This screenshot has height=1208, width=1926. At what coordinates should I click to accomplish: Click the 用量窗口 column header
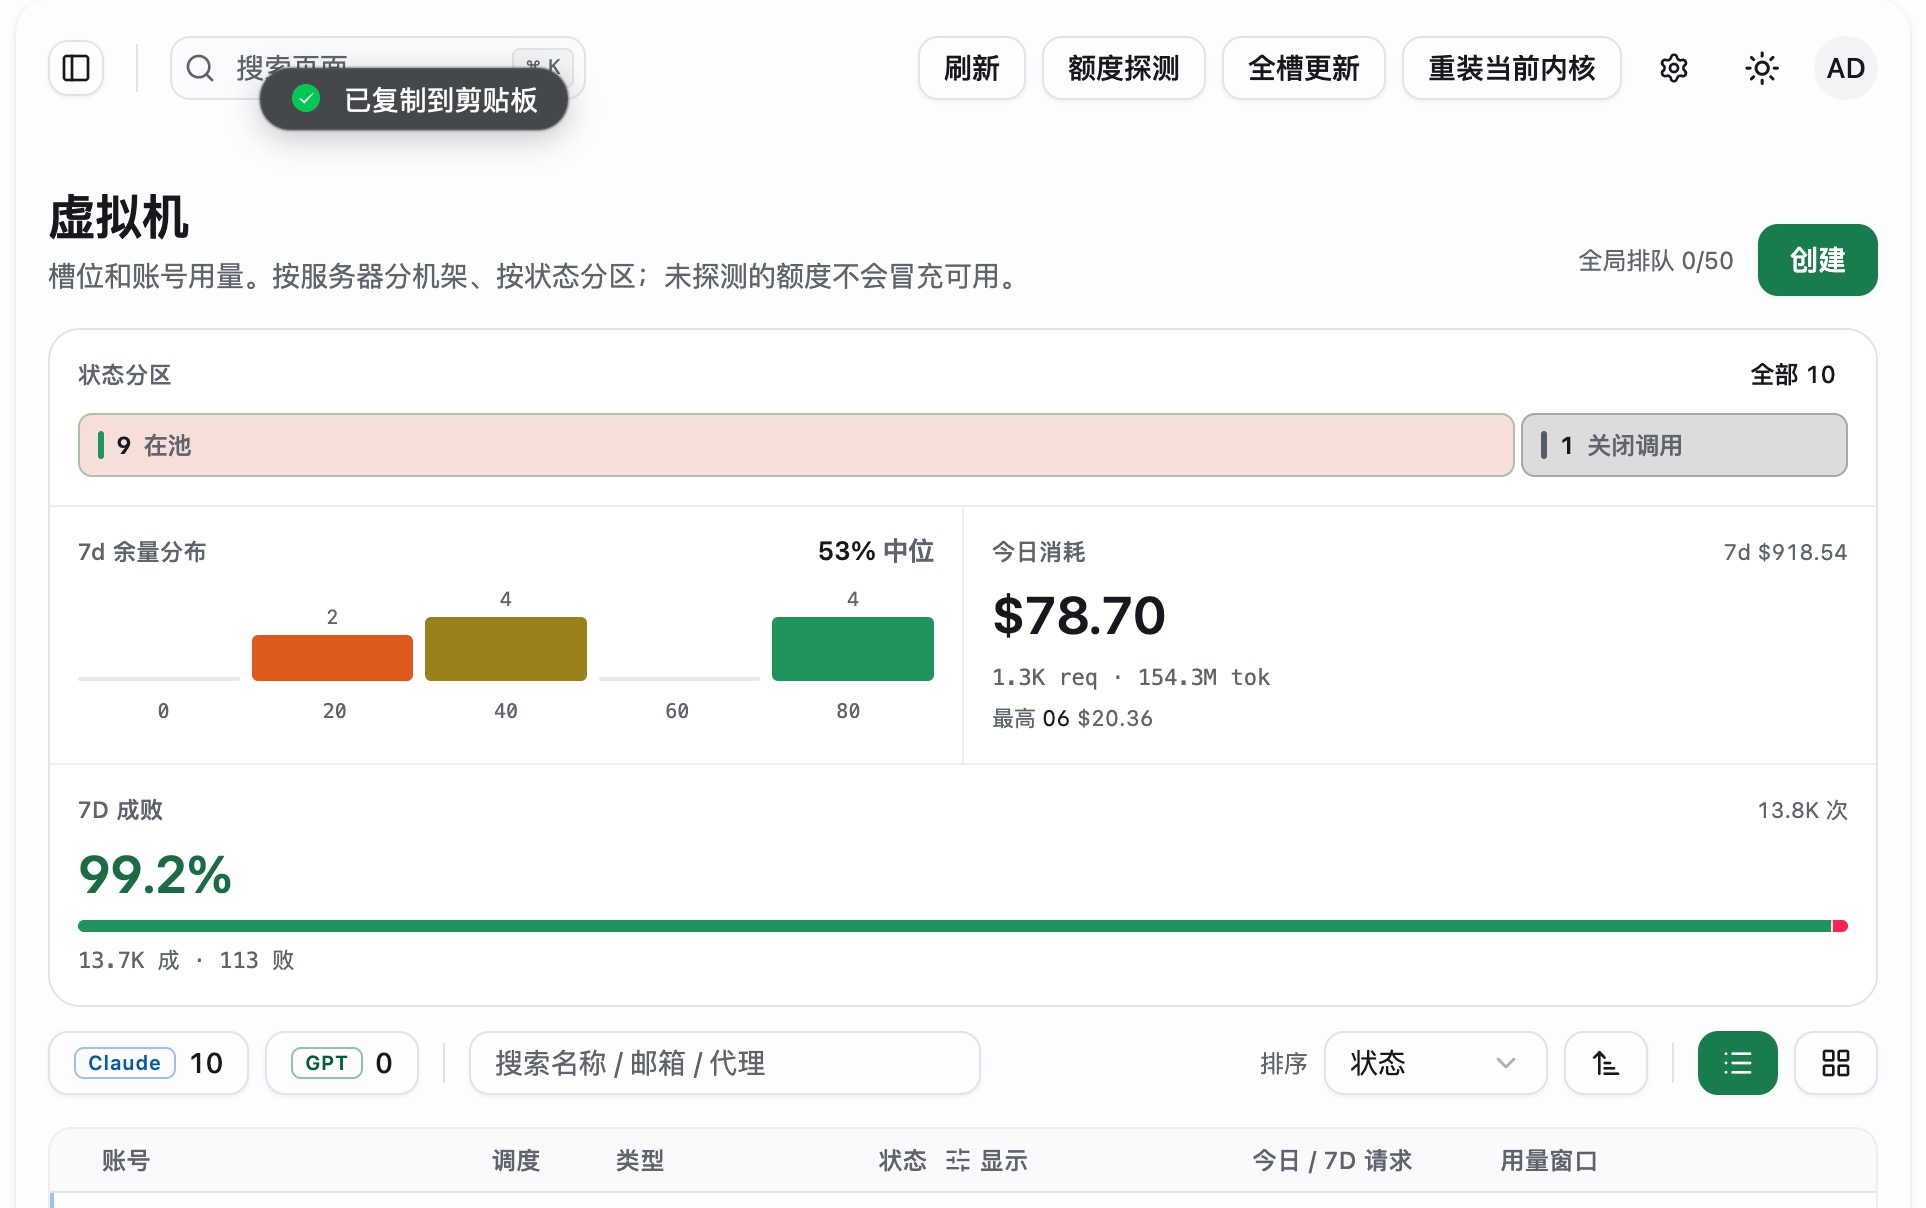pyautogui.click(x=1549, y=1160)
